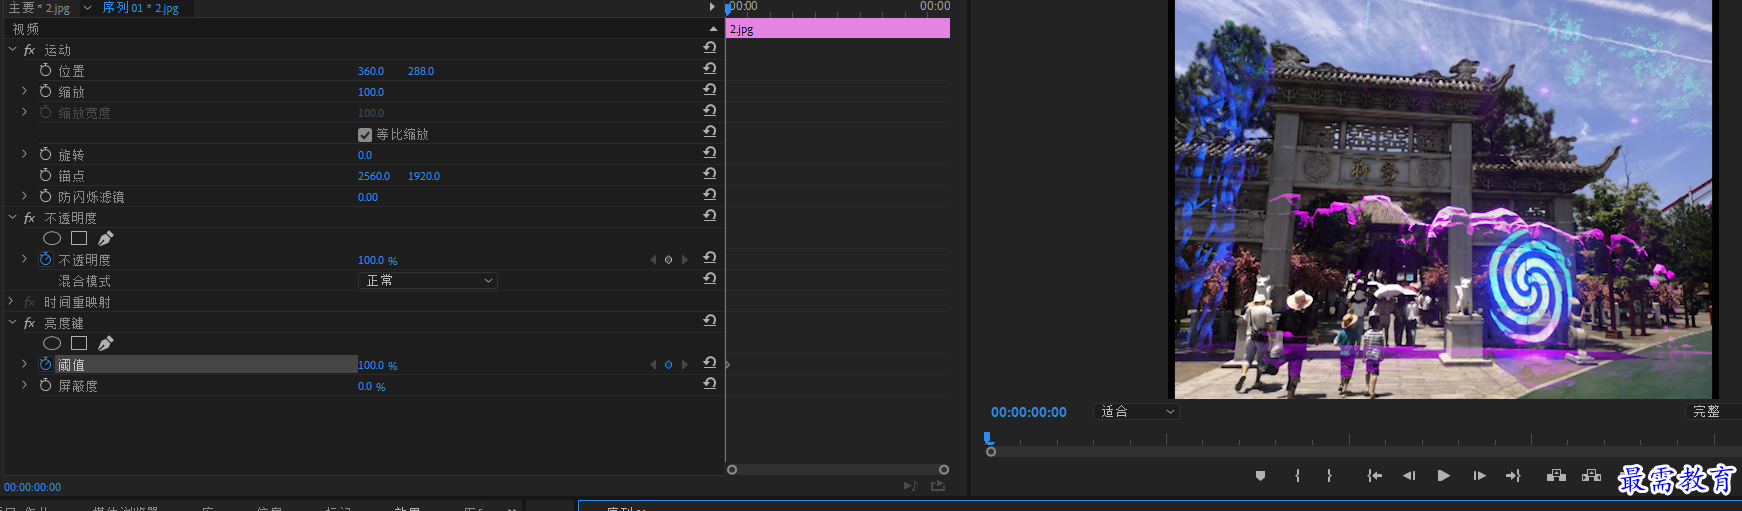Toggle the 旋转 stopwatch animation

tap(46, 154)
